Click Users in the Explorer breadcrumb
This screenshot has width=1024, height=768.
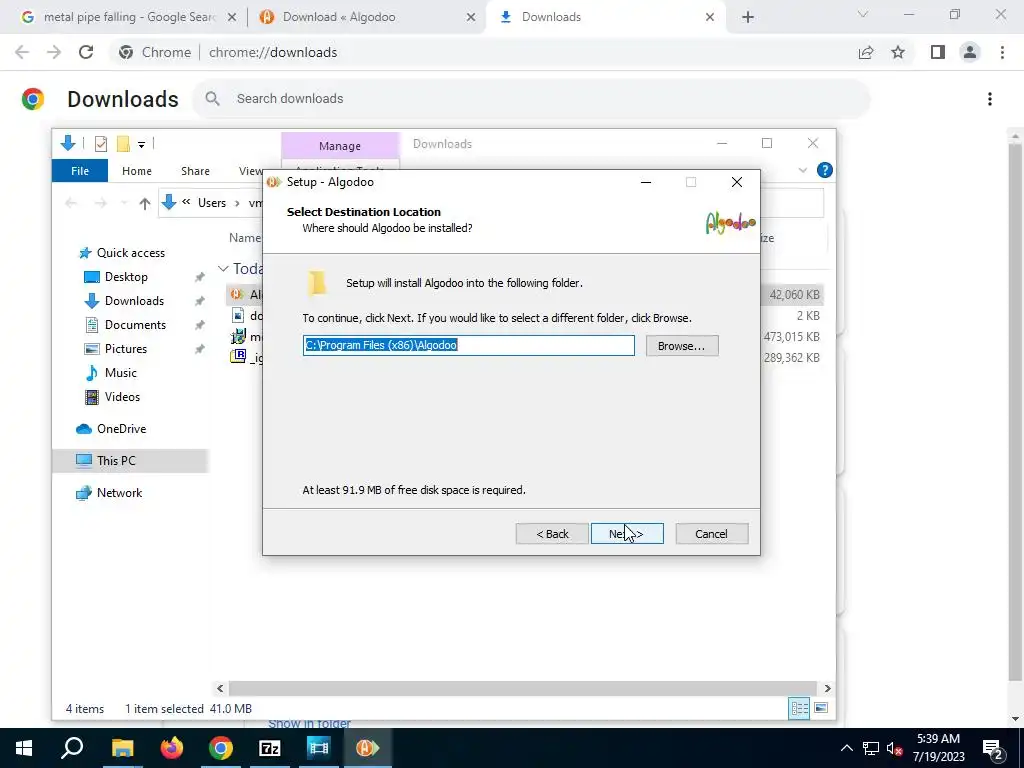(x=212, y=203)
